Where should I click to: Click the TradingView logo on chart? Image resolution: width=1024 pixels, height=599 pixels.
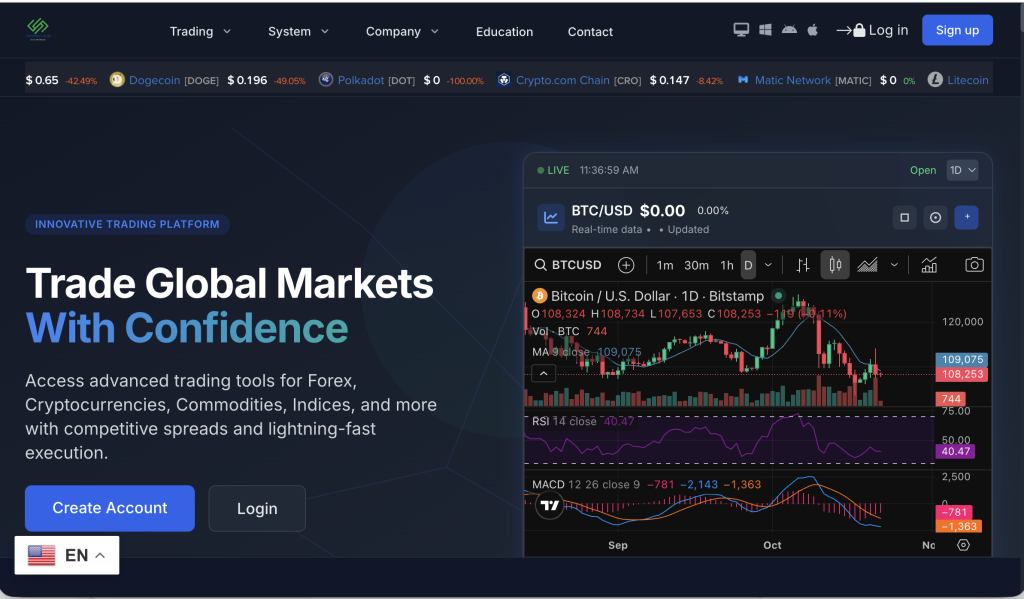coord(549,506)
